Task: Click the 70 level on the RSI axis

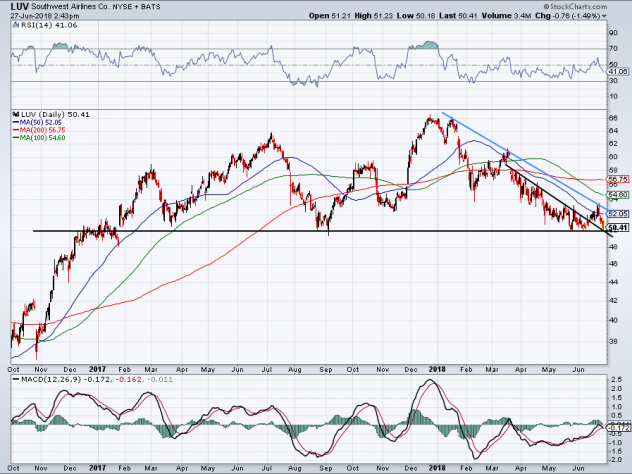Action: click(613, 49)
